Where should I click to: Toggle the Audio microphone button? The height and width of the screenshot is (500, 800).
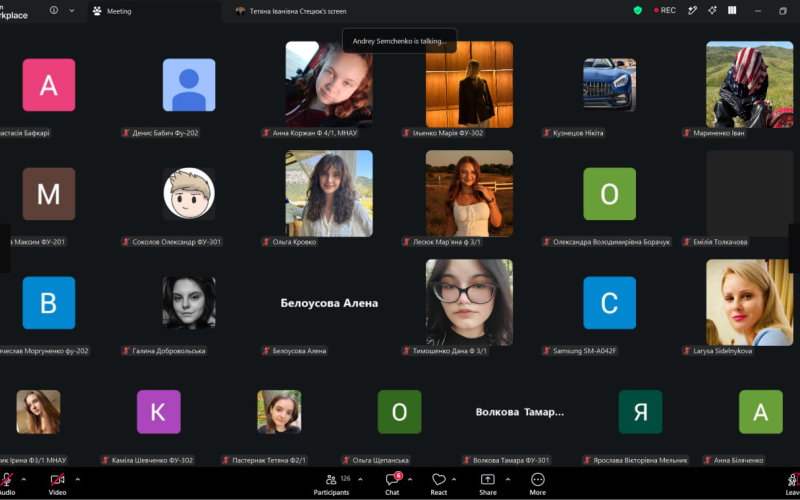(x=6, y=484)
